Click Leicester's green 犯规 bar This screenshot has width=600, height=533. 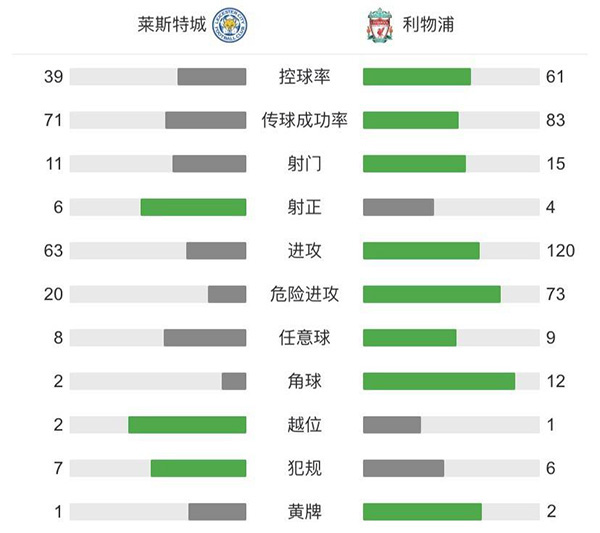[198, 468]
